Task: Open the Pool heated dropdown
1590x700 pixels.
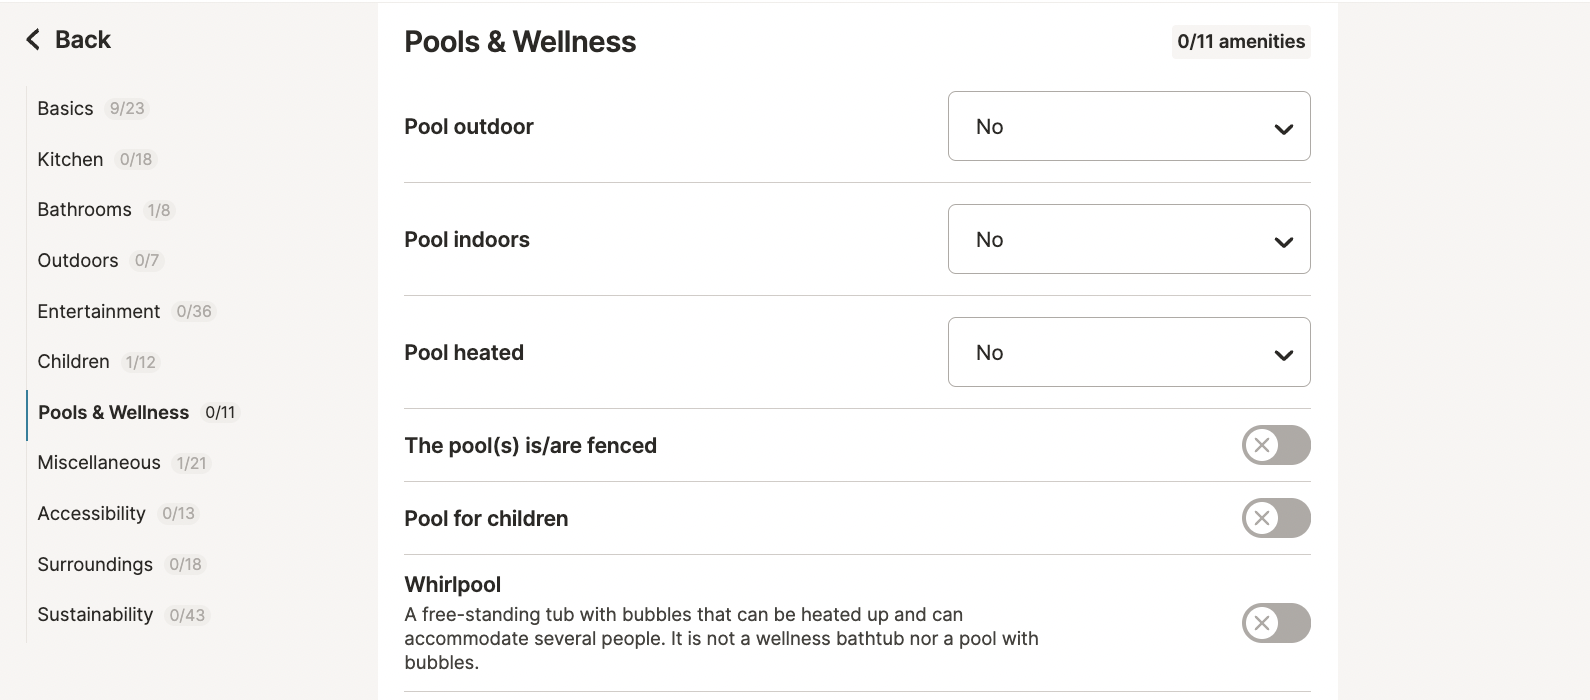Action: (x=1128, y=352)
